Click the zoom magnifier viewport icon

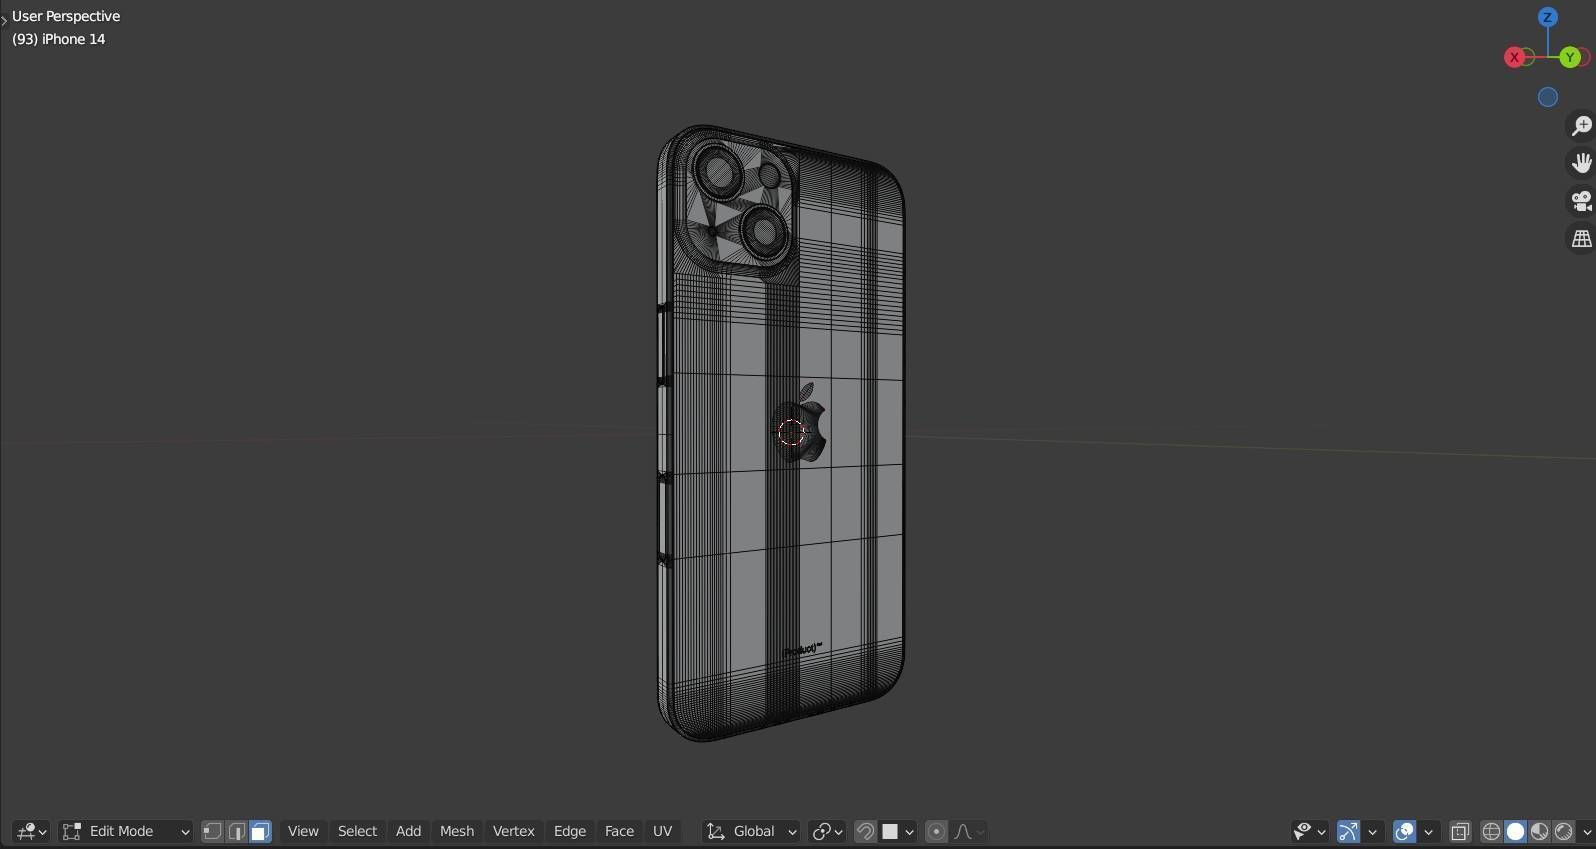(x=1581, y=125)
